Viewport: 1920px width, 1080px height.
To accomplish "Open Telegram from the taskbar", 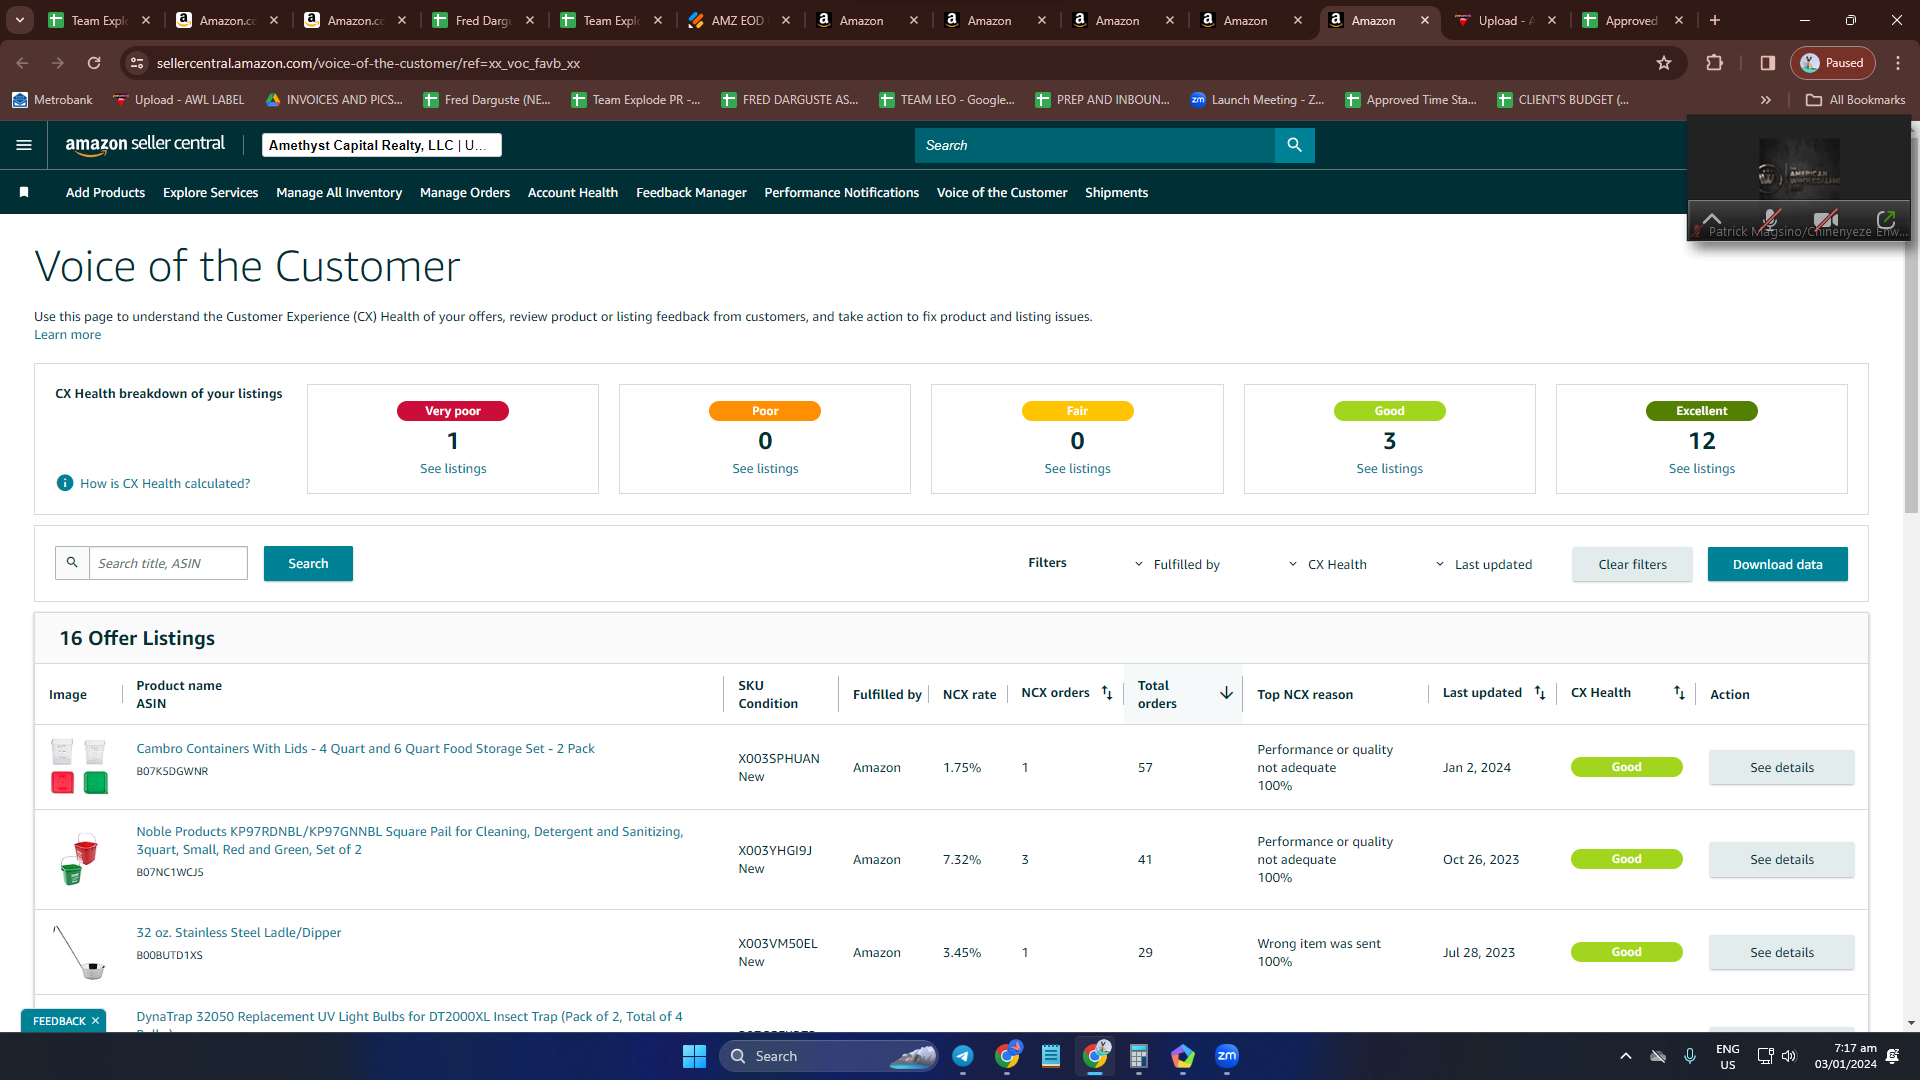I will pyautogui.click(x=963, y=1056).
